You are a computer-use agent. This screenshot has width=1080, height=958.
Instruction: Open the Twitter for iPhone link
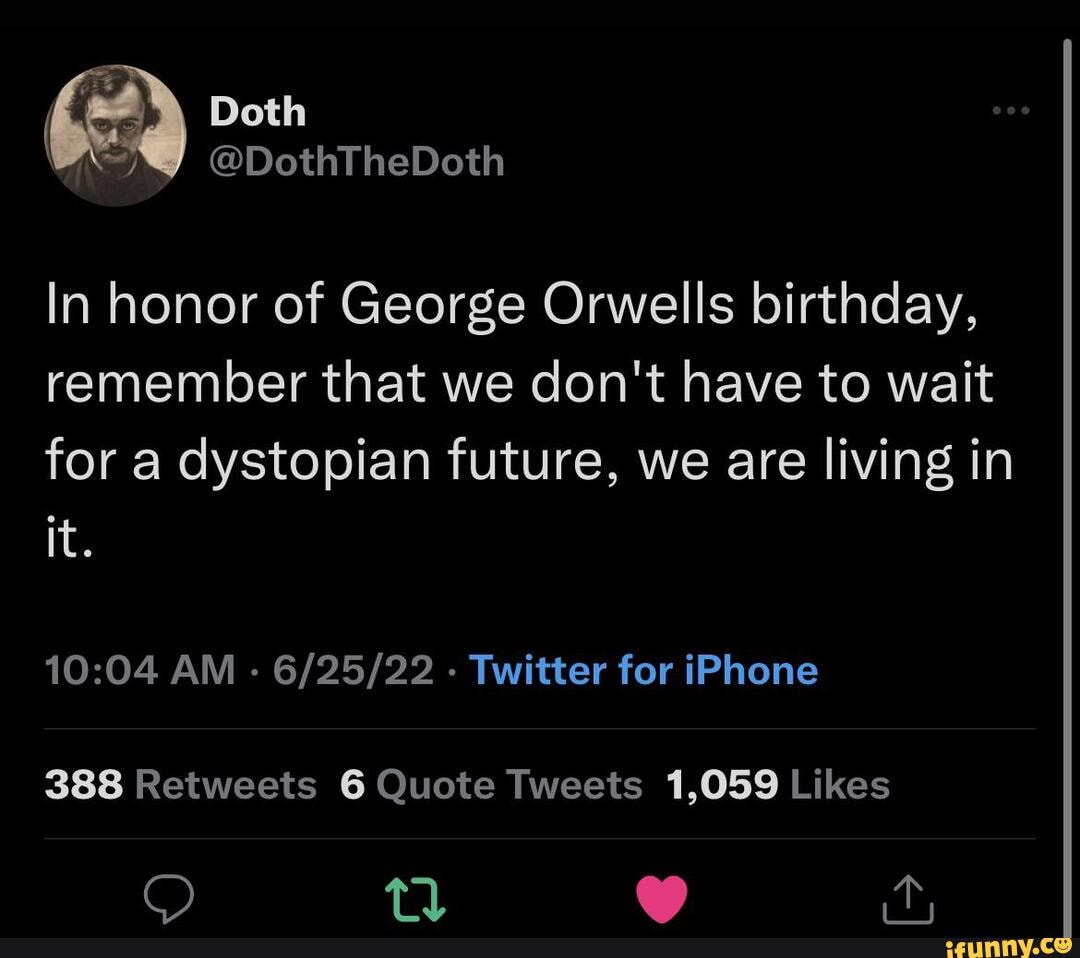pyautogui.click(x=644, y=670)
